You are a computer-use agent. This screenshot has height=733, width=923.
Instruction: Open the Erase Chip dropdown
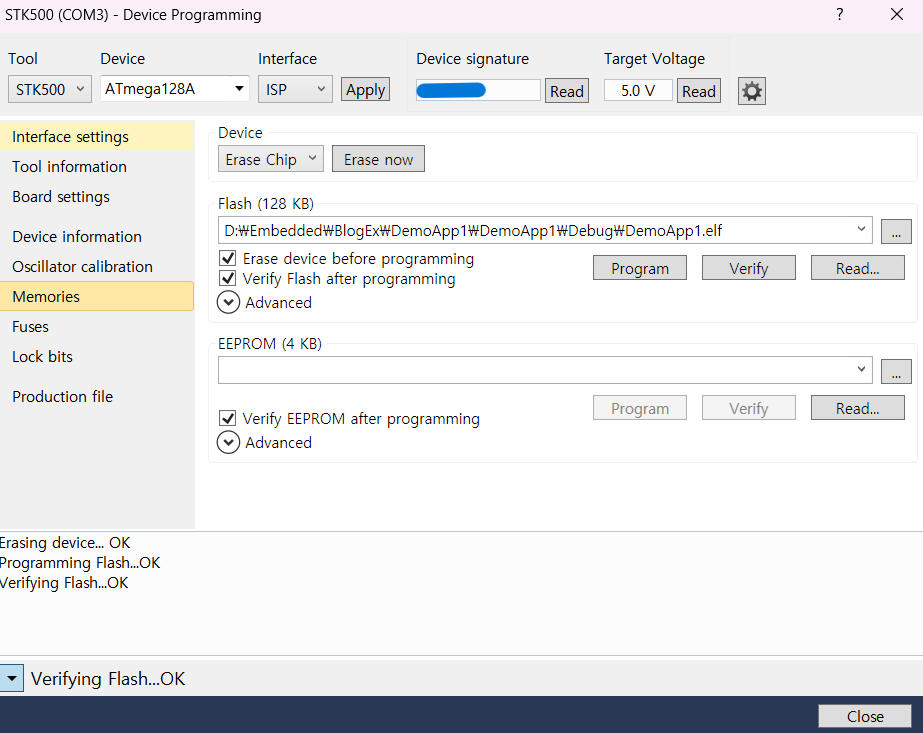click(x=271, y=159)
